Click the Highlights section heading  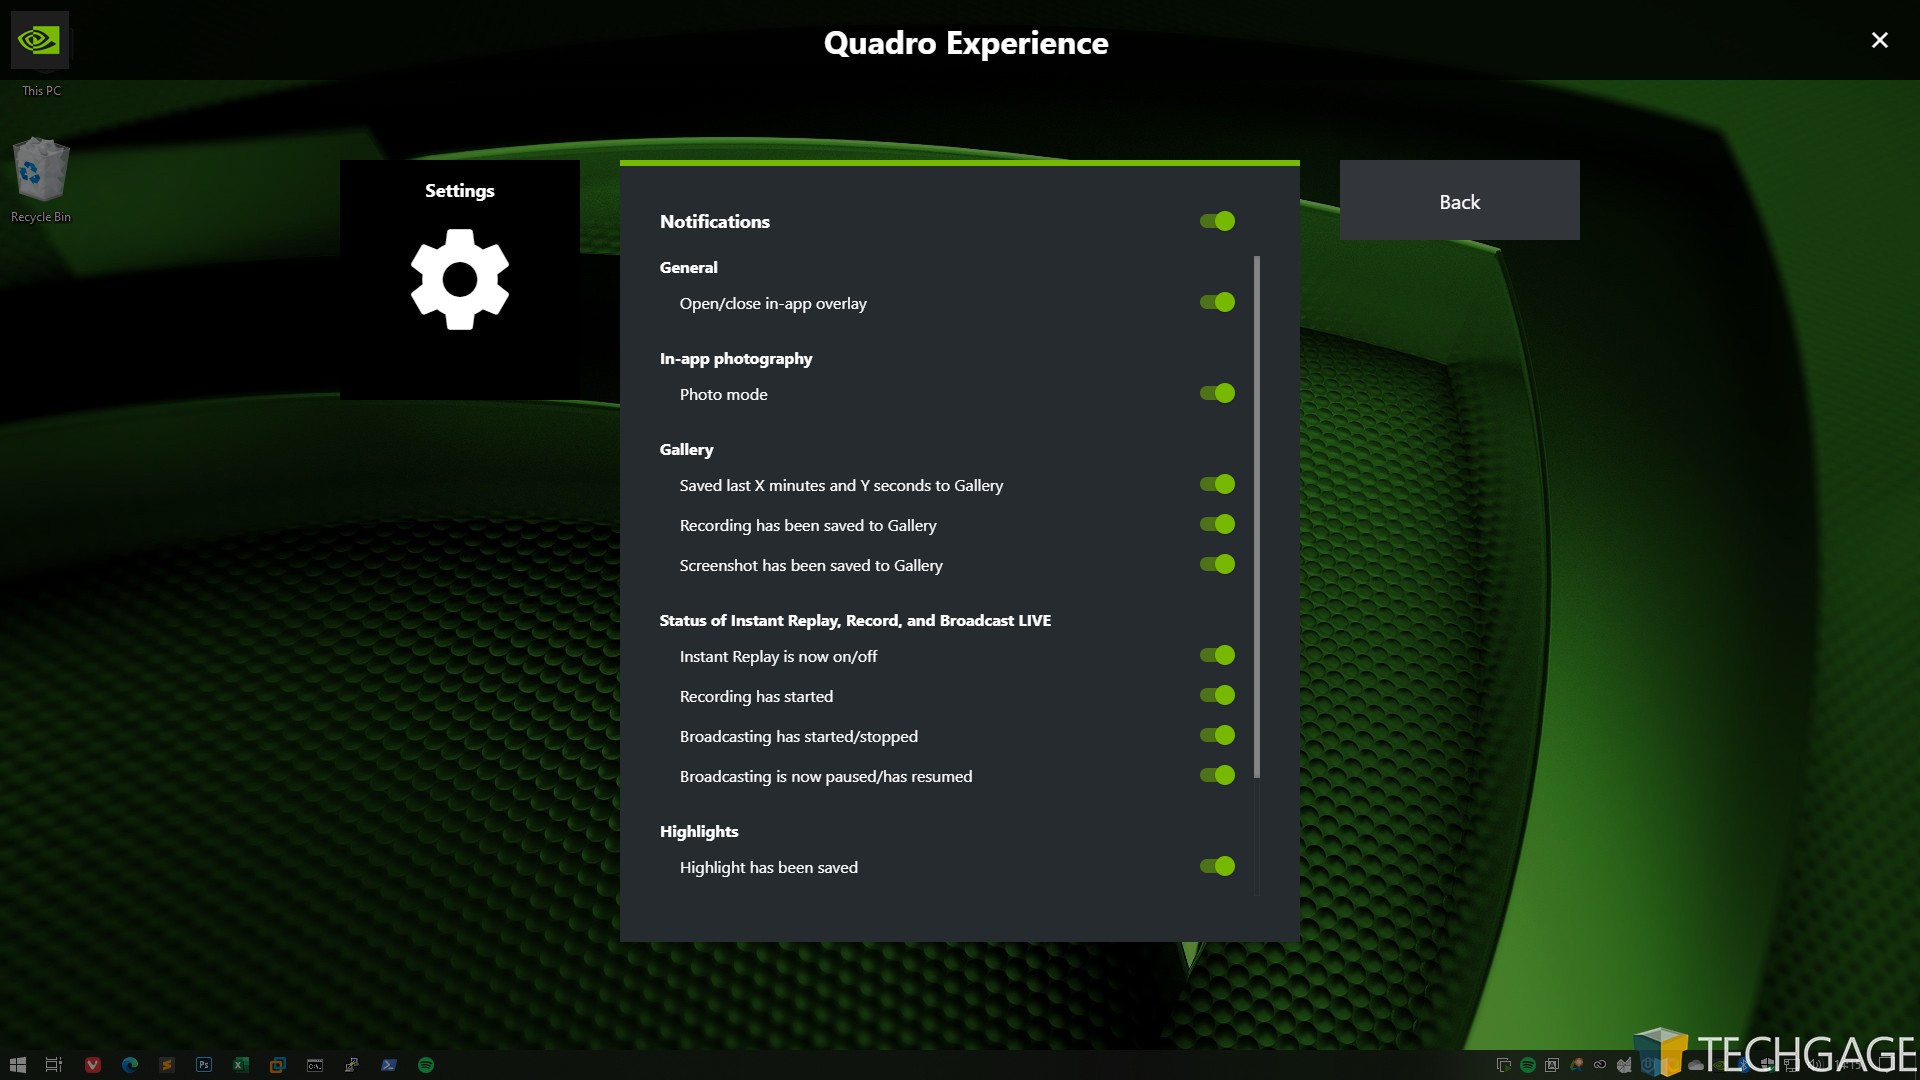click(699, 831)
